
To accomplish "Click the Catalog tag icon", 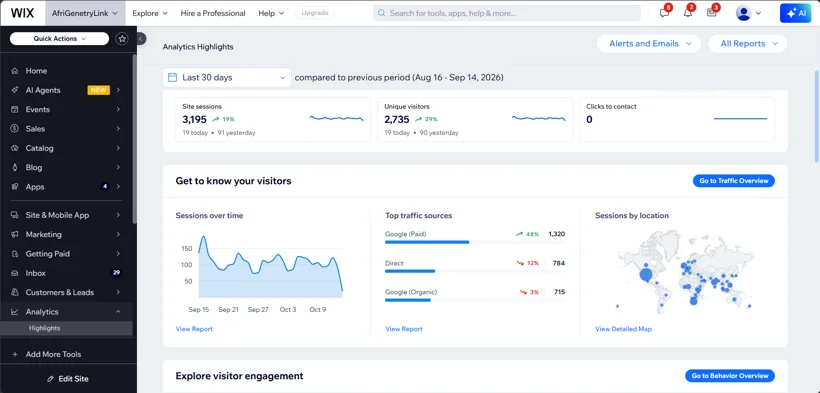I will tap(15, 148).
